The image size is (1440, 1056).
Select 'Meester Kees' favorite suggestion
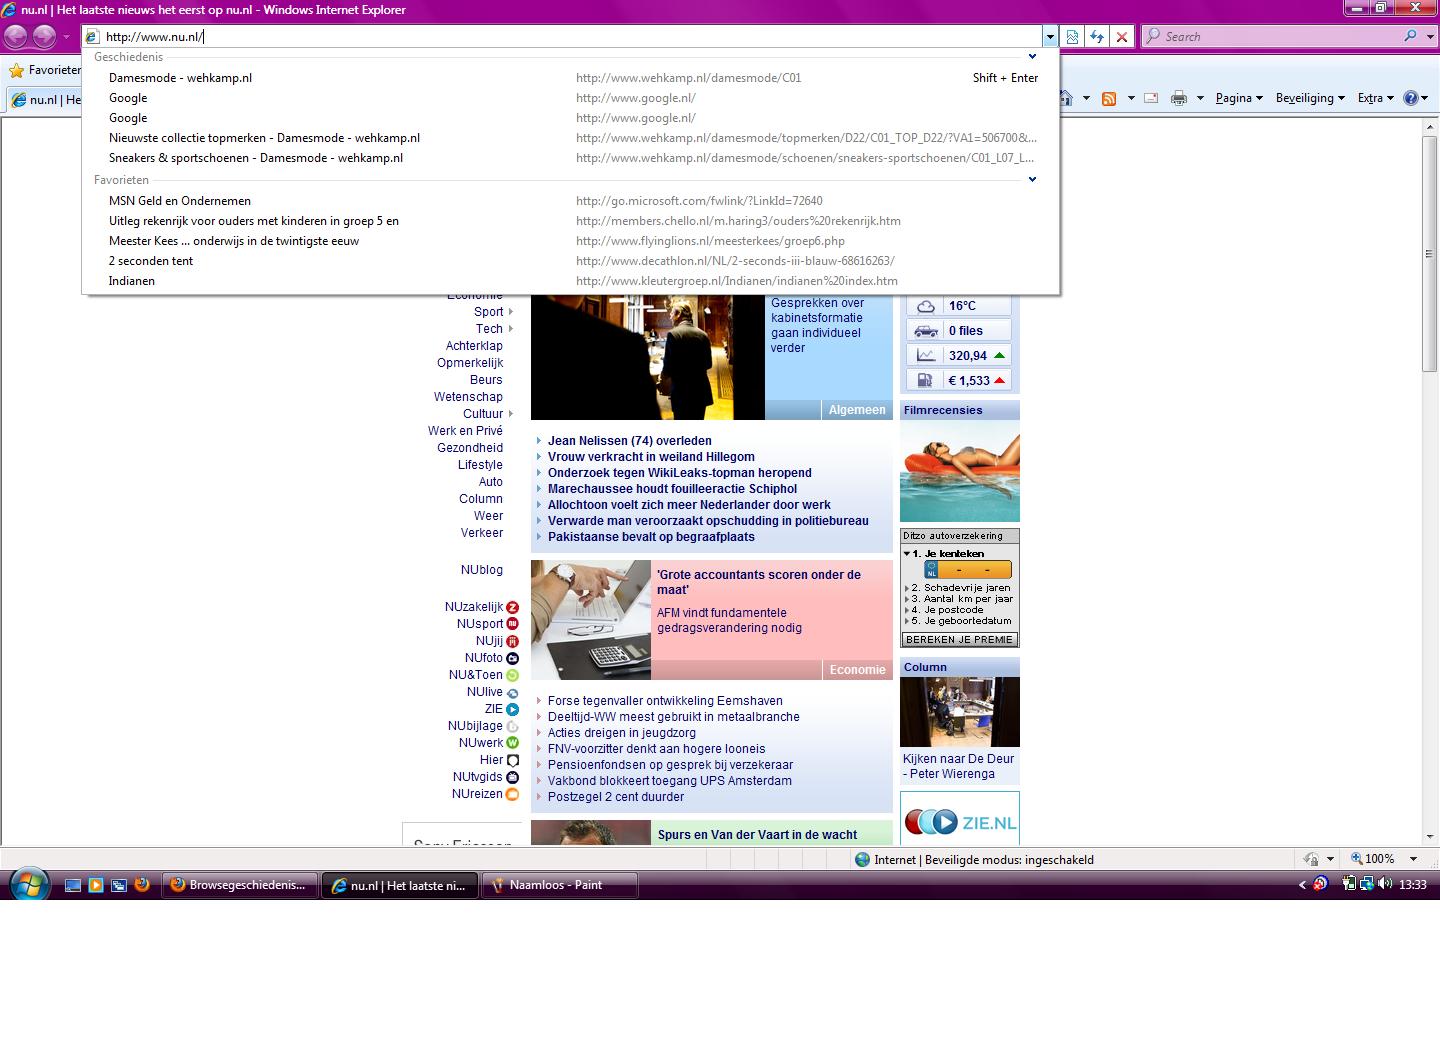coord(571,241)
